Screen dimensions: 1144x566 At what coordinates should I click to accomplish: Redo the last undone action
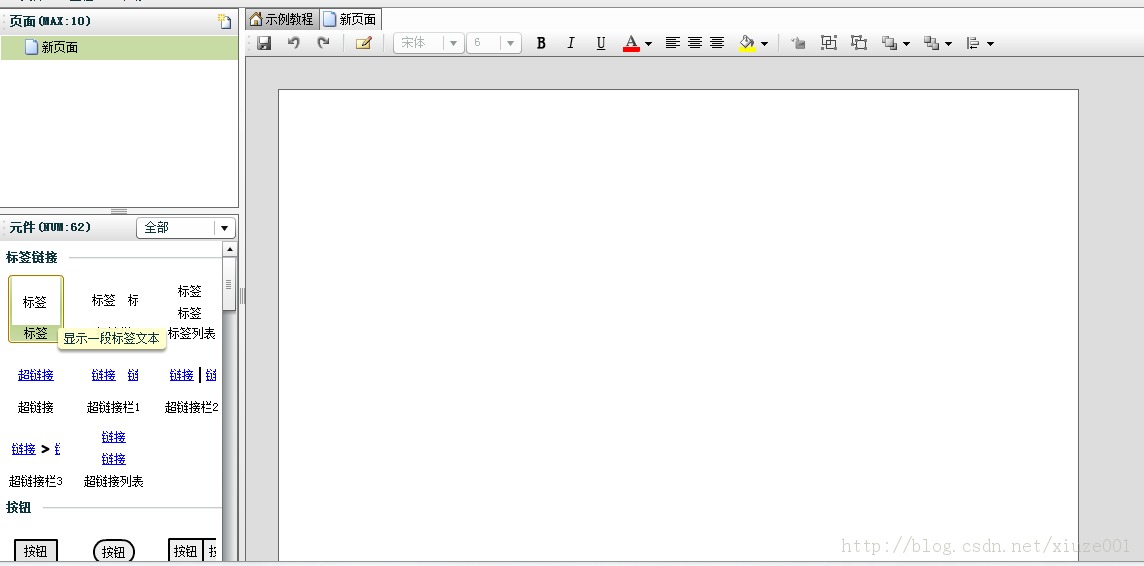tap(323, 43)
